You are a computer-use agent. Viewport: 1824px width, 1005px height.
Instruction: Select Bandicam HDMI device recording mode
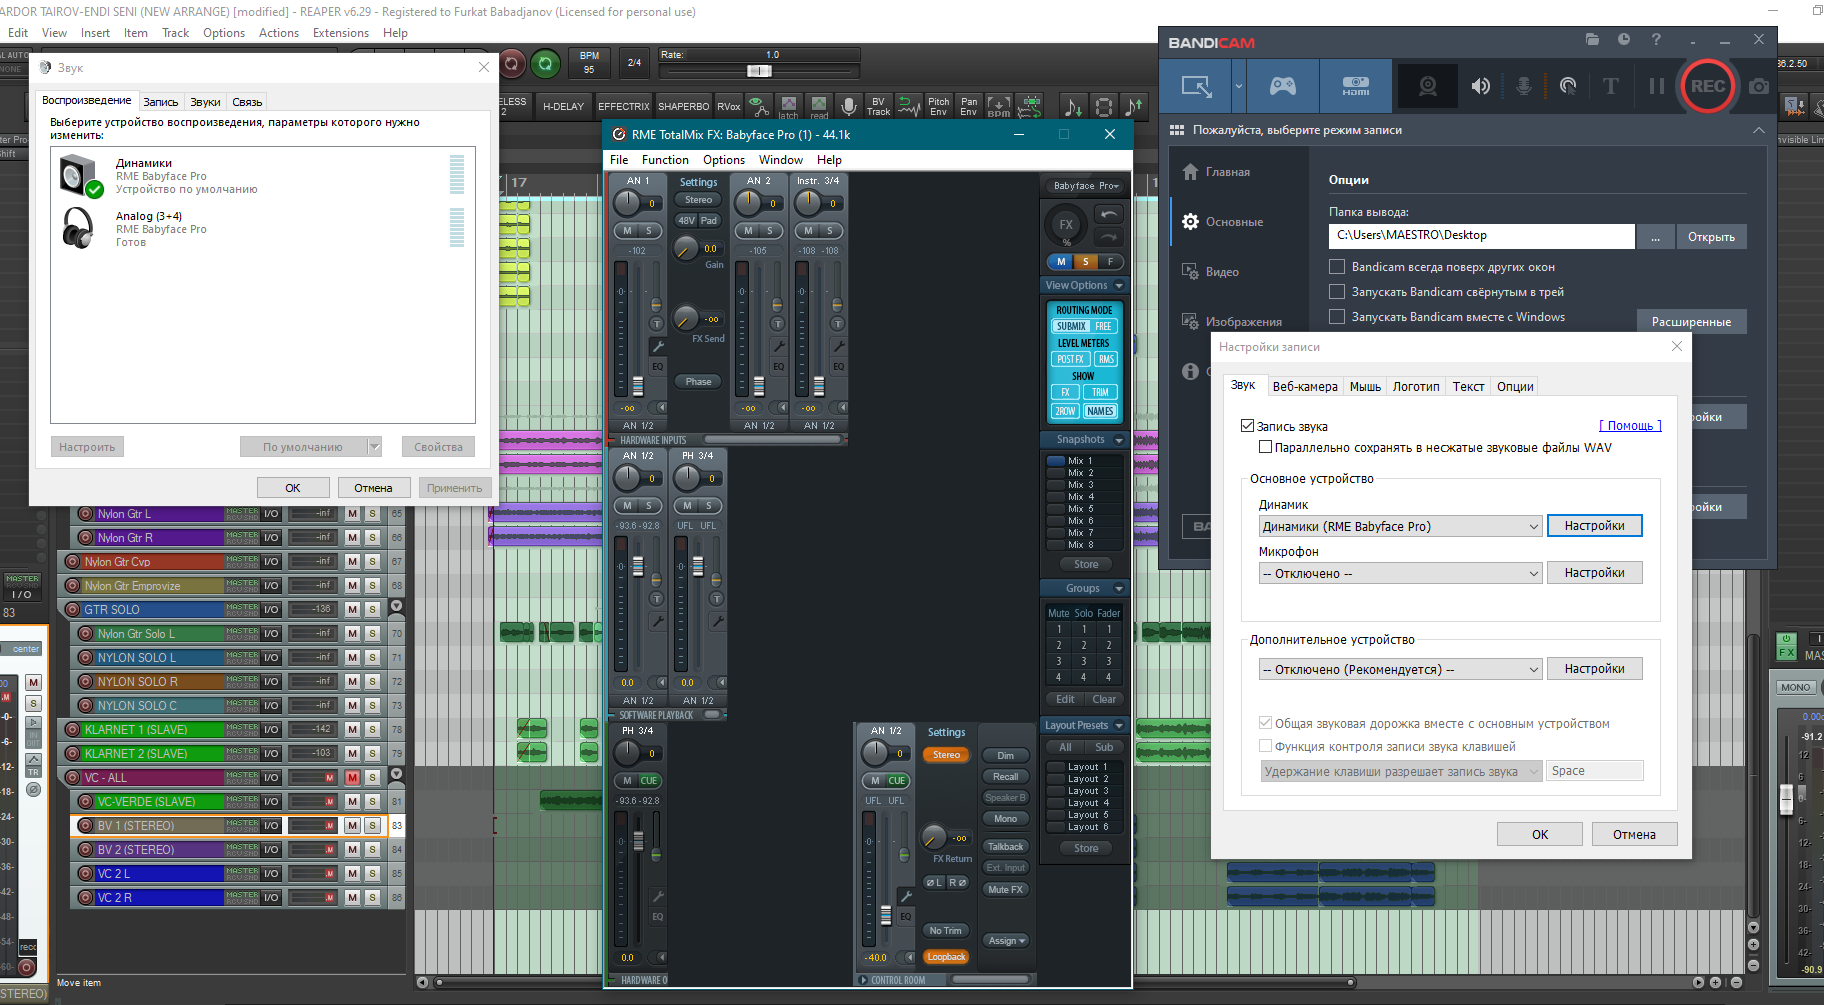click(1355, 86)
